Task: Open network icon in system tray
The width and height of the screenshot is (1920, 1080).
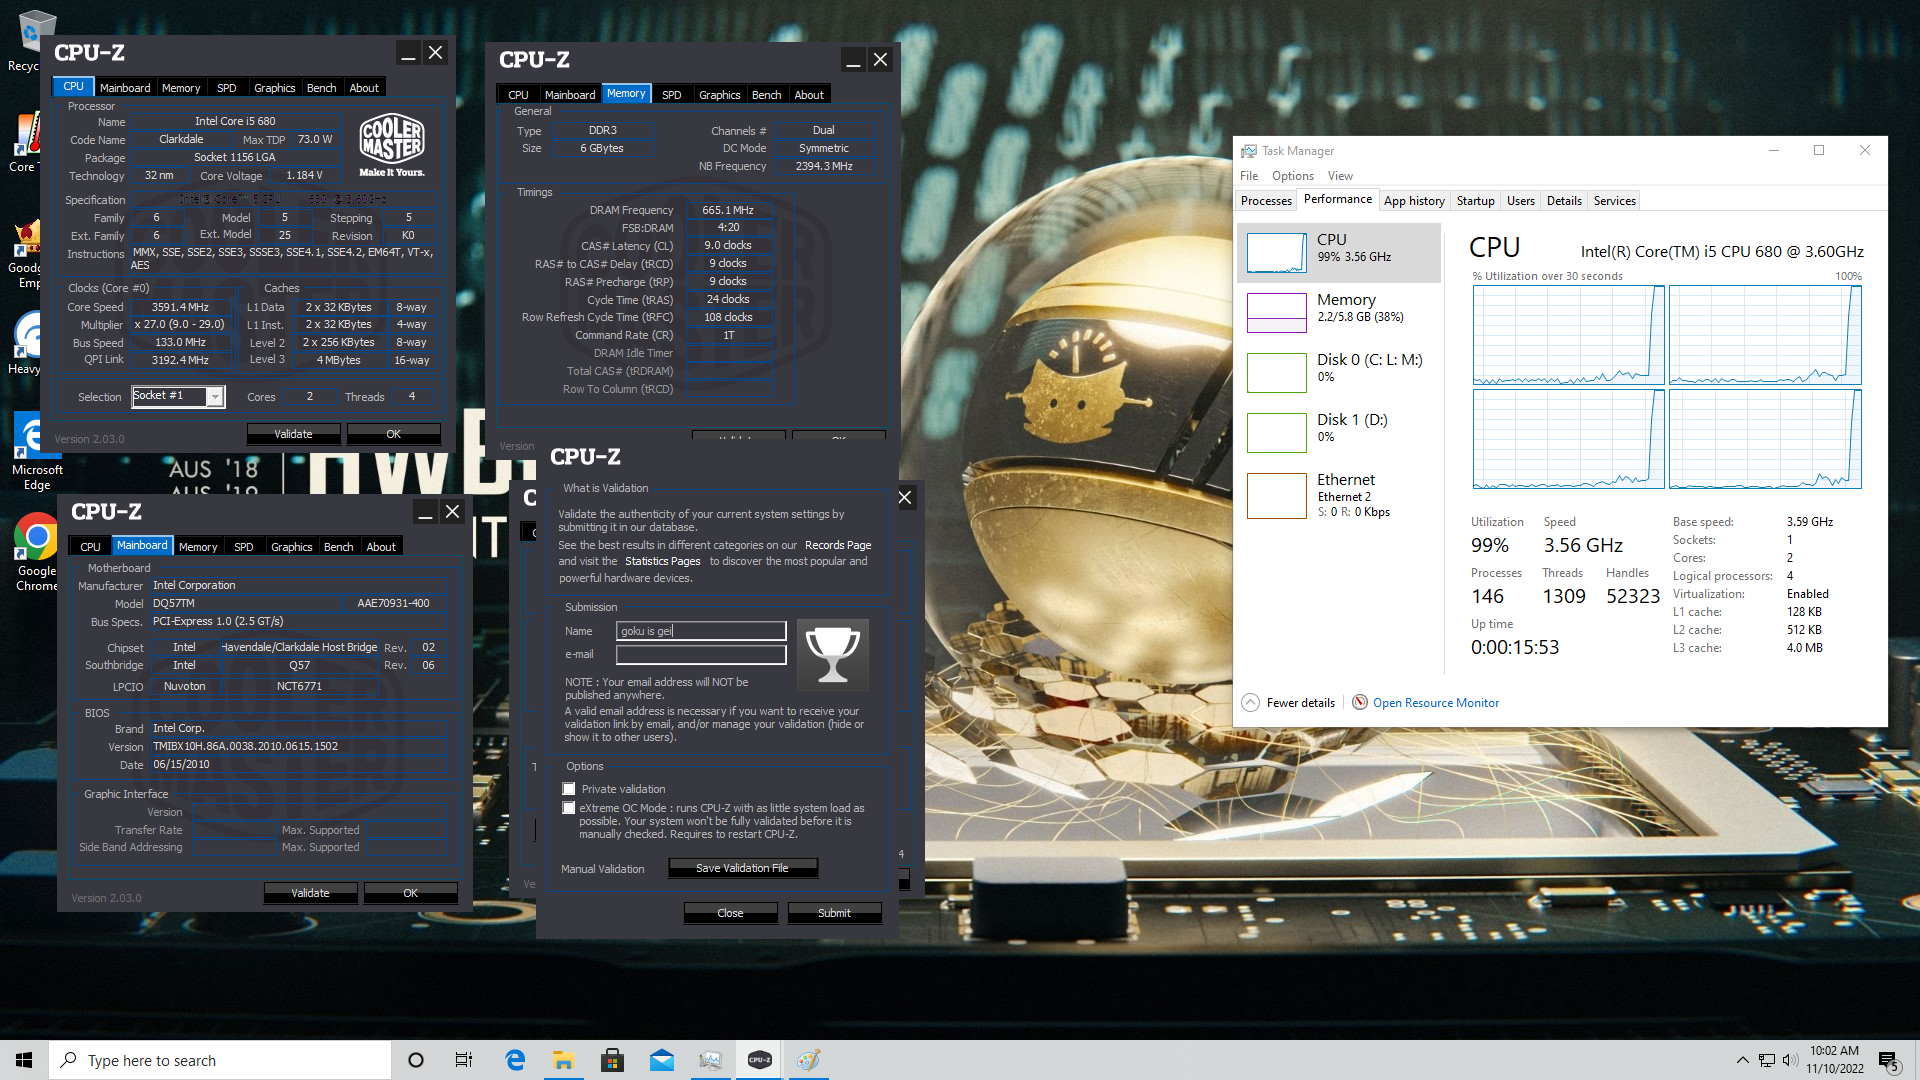Action: click(x=1767, y=1060)
